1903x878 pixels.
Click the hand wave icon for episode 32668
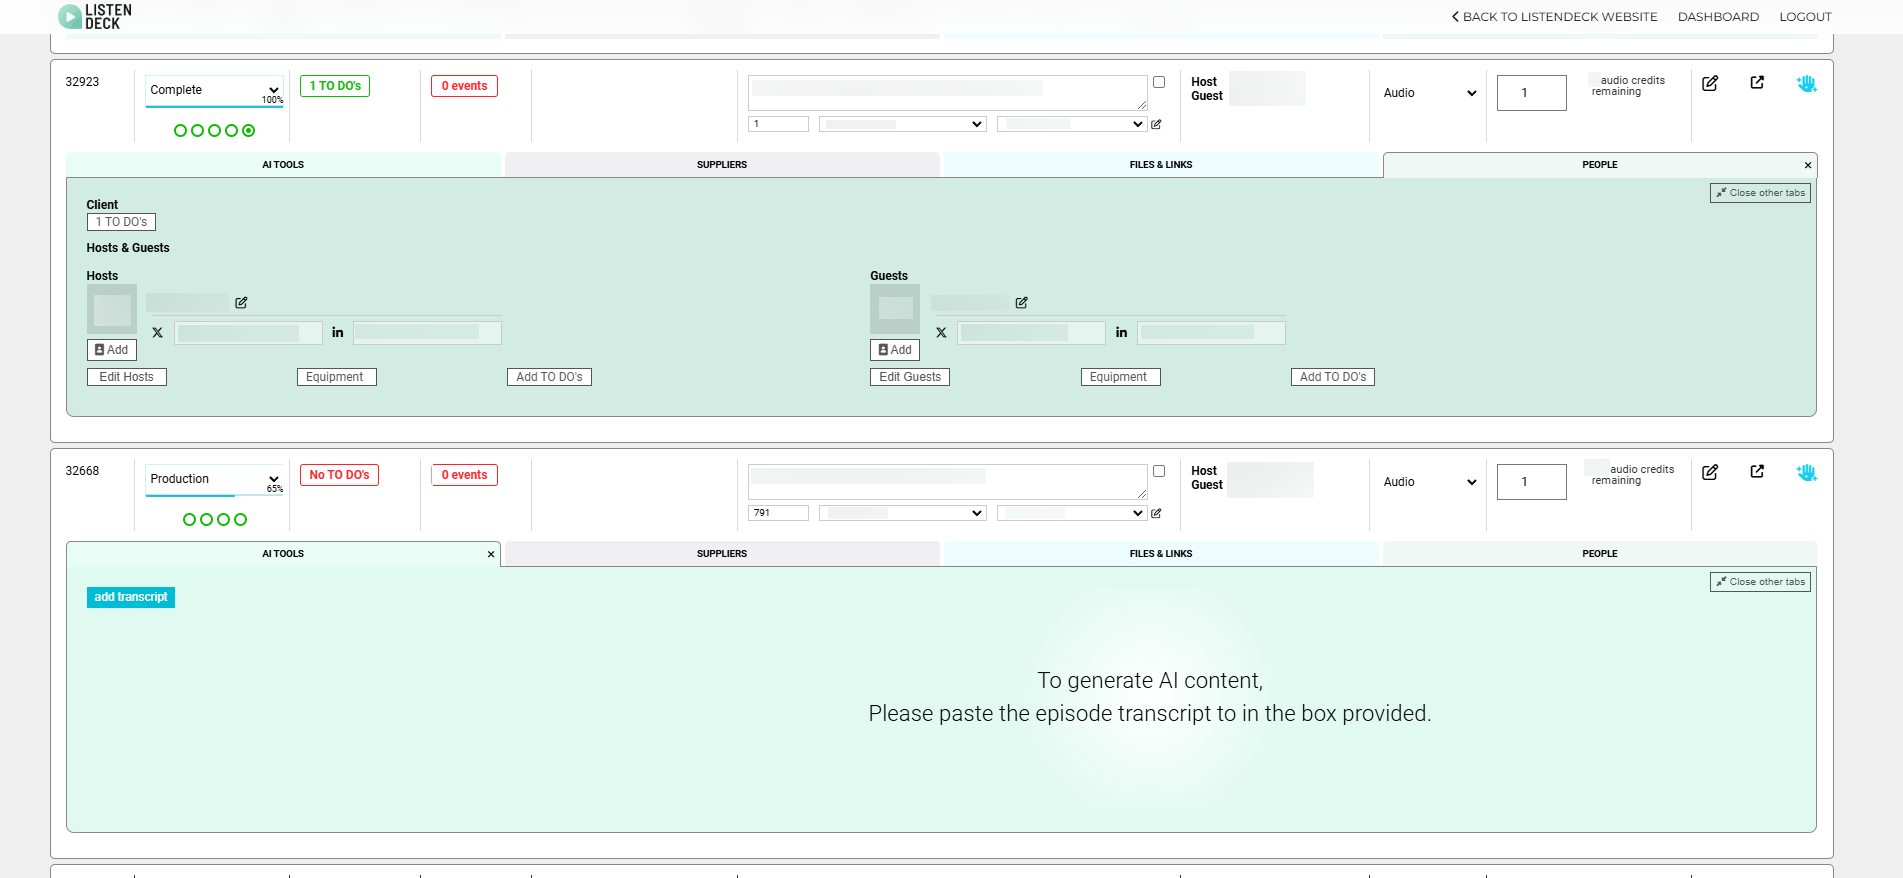tap(1806, 473)
